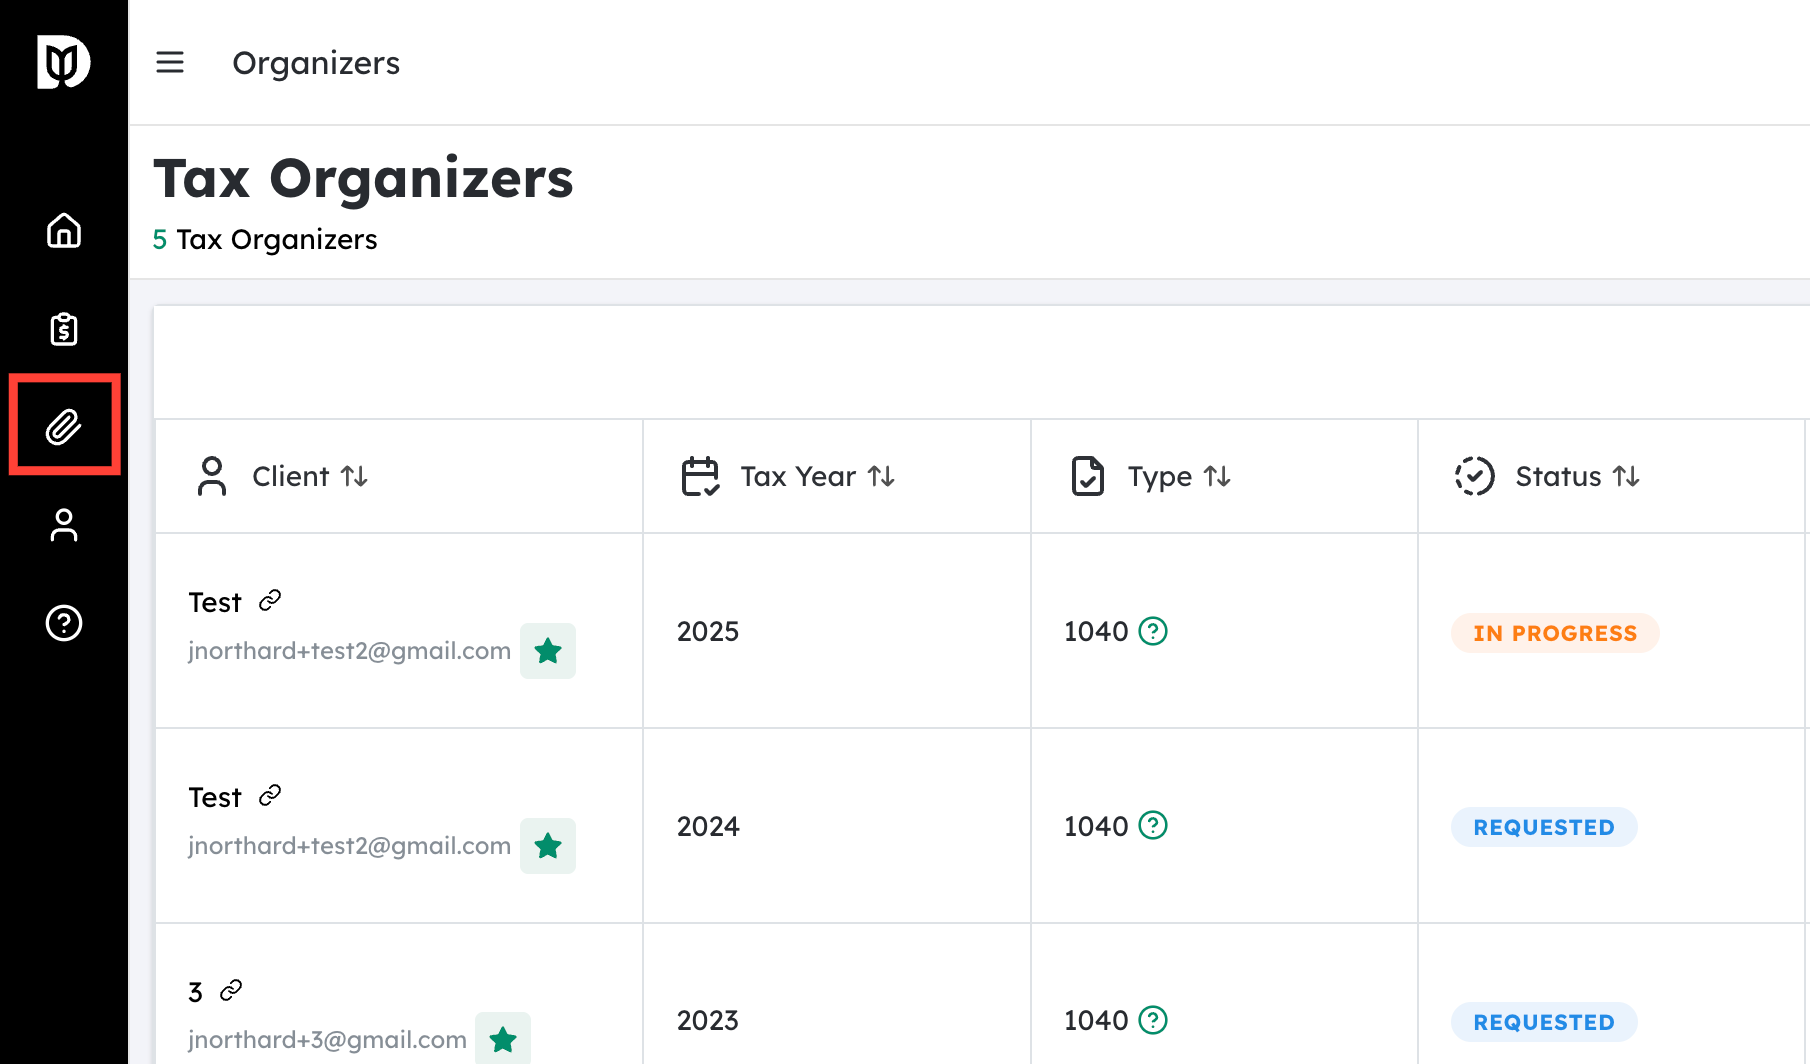Open the billing clipboard sidebar icon
The height and width of the screenshot is (1064, 1810).
coord(64,329)
